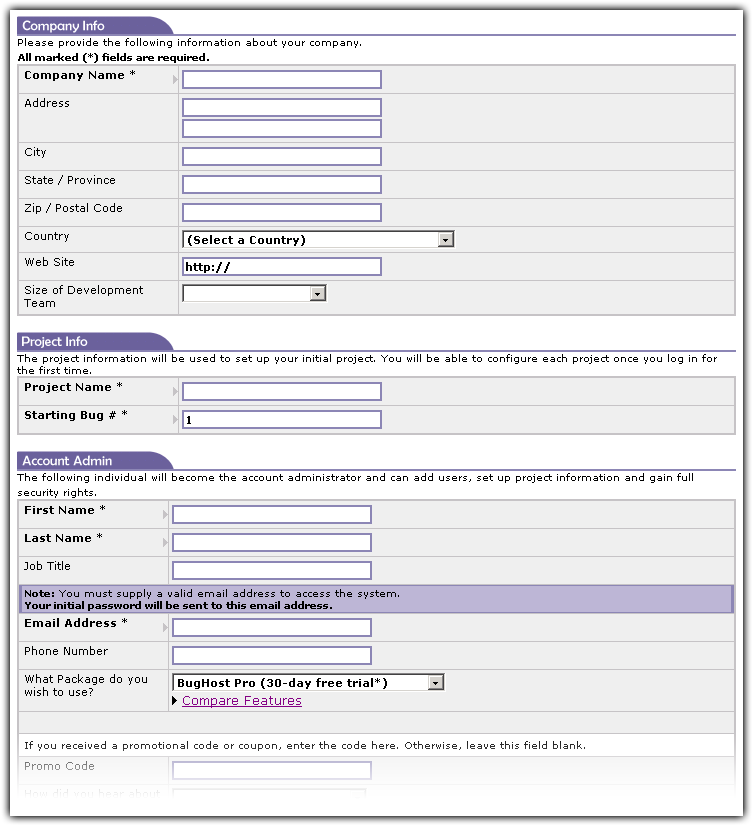This screenshot has height=826, width=753.
Task: Focus the Last Name input field
Action: [271, 543]
